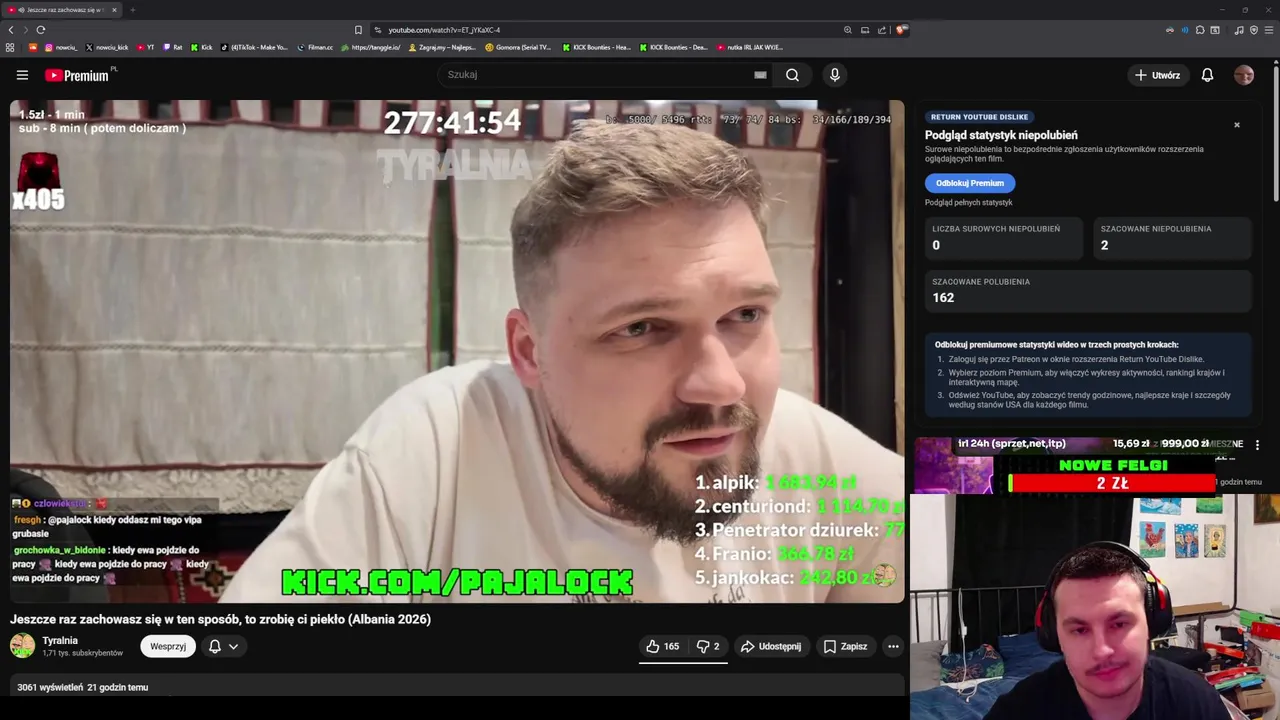Open Tyralnia channel name link
Viewport: 1280px width, 720px height.
pyautogui.click(x=60, y=641)
